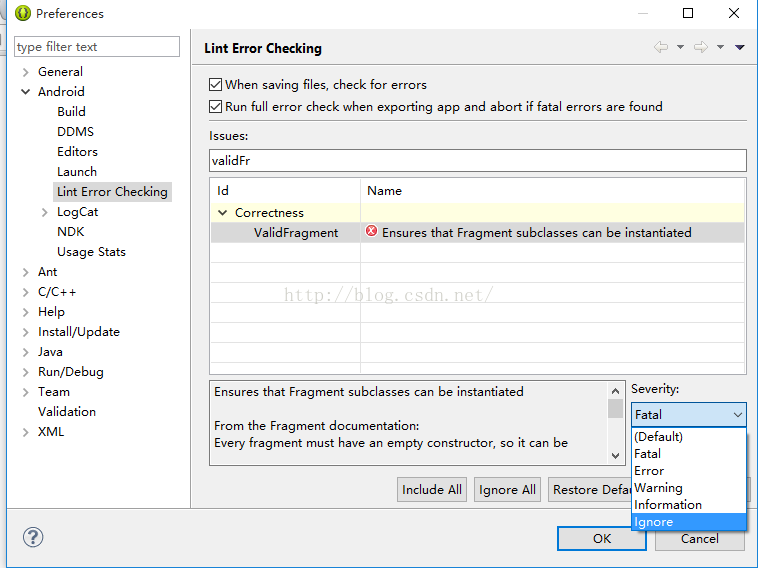Select the NDK item under Android

pos(71,232)
